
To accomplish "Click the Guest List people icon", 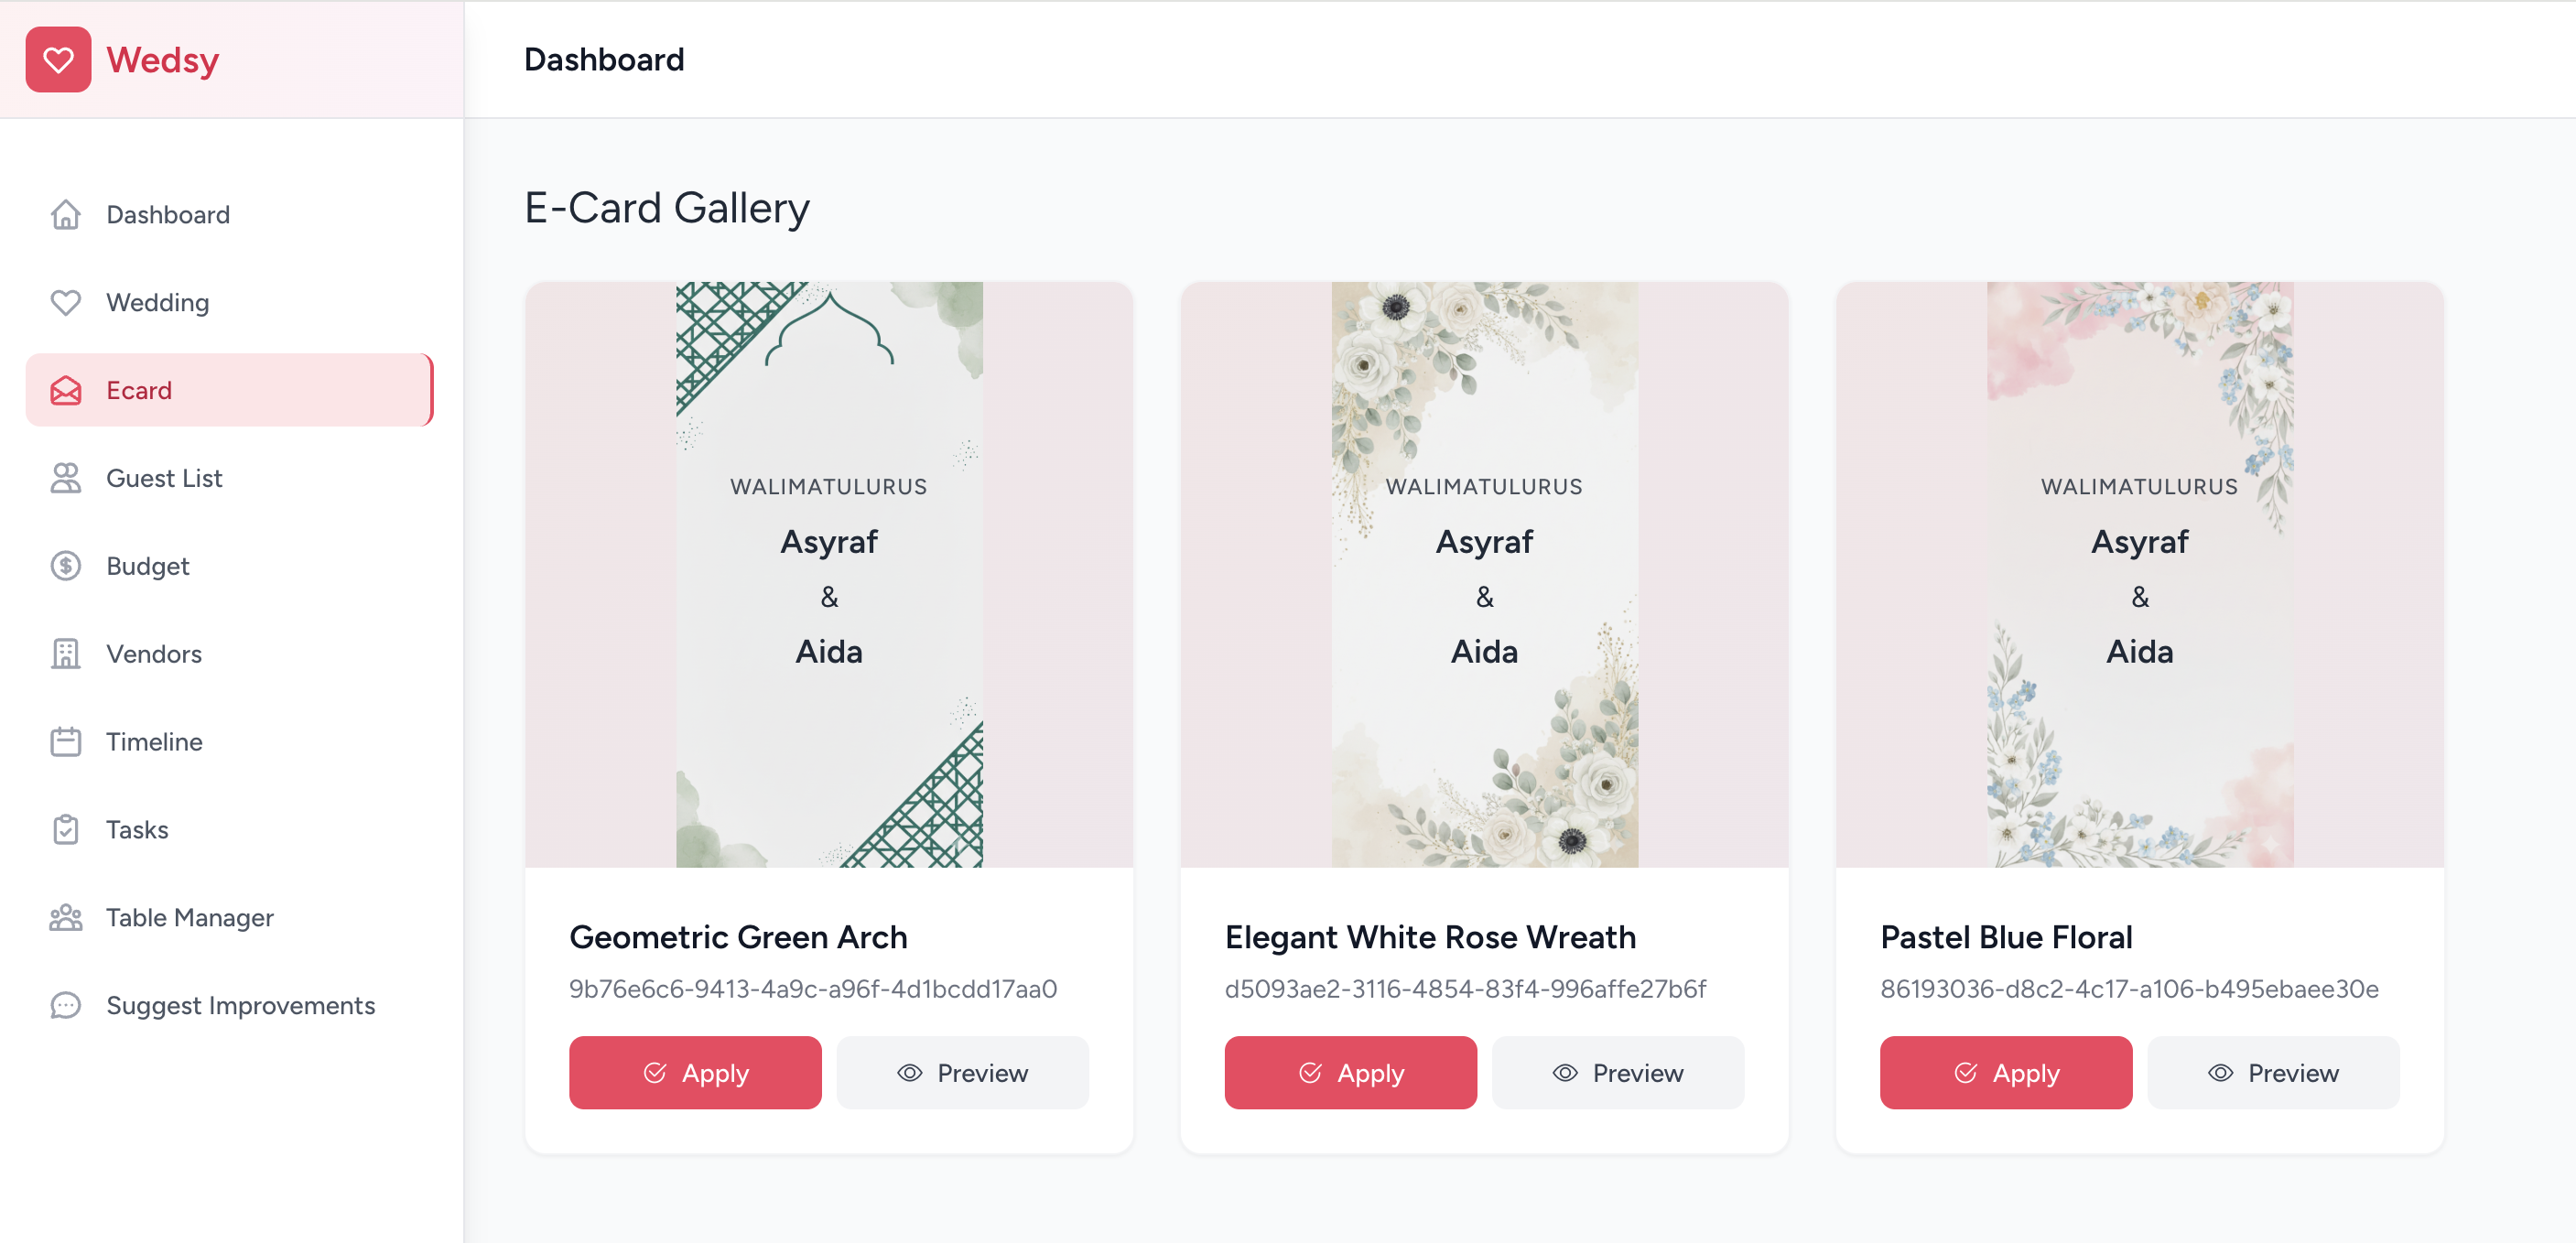I will point(66,478).
